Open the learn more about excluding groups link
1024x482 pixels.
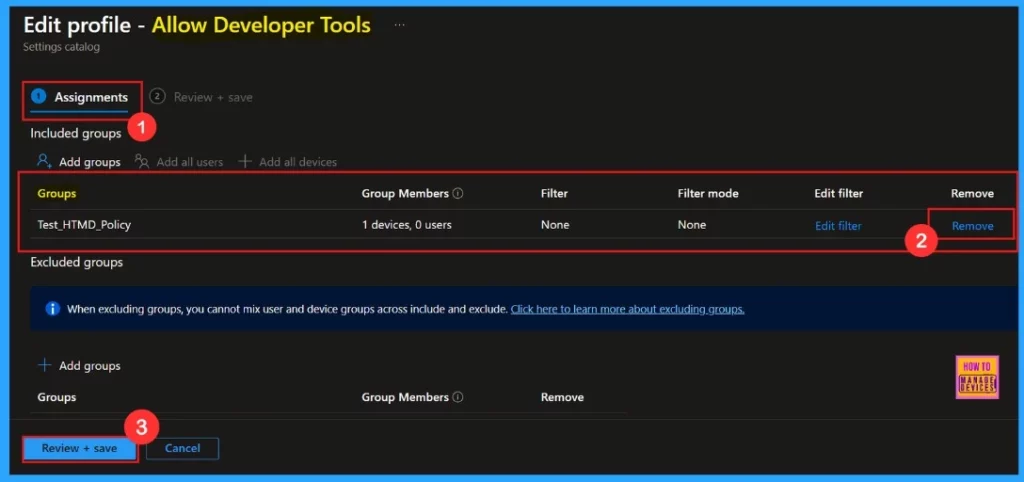[x=628, y=309]
